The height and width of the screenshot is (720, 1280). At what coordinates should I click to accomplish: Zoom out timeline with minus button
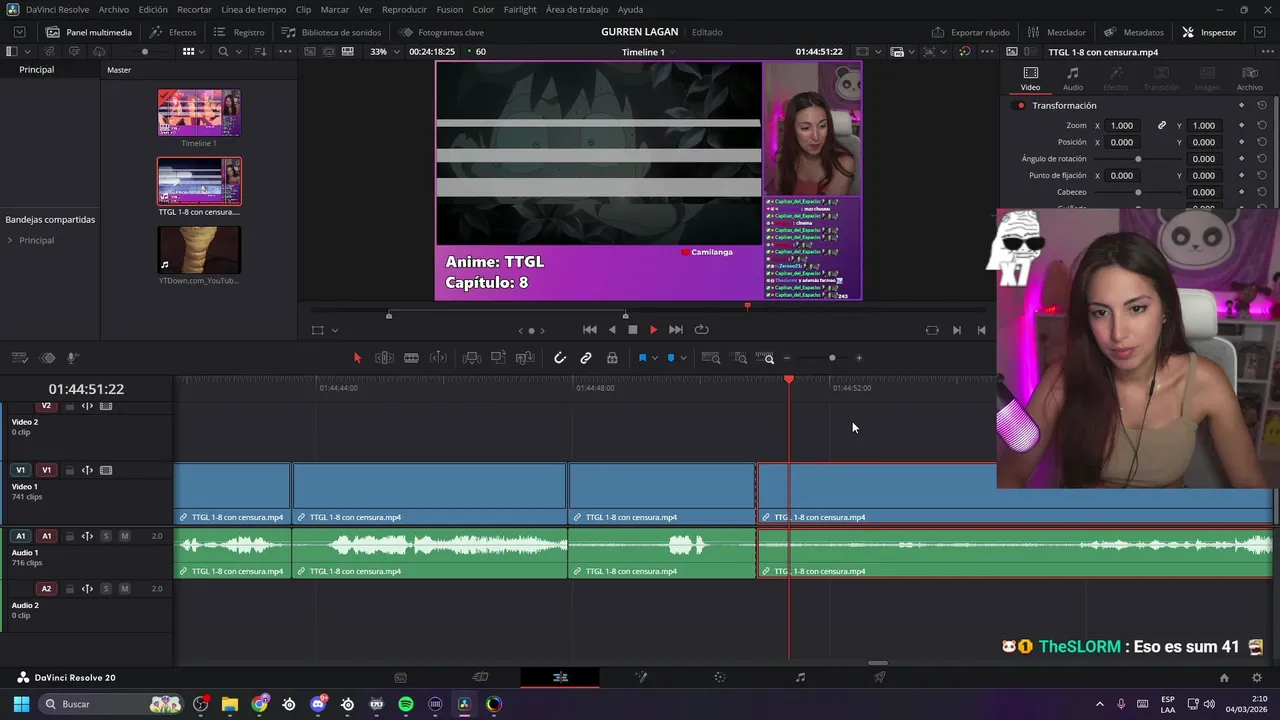(x=787, y=358)
